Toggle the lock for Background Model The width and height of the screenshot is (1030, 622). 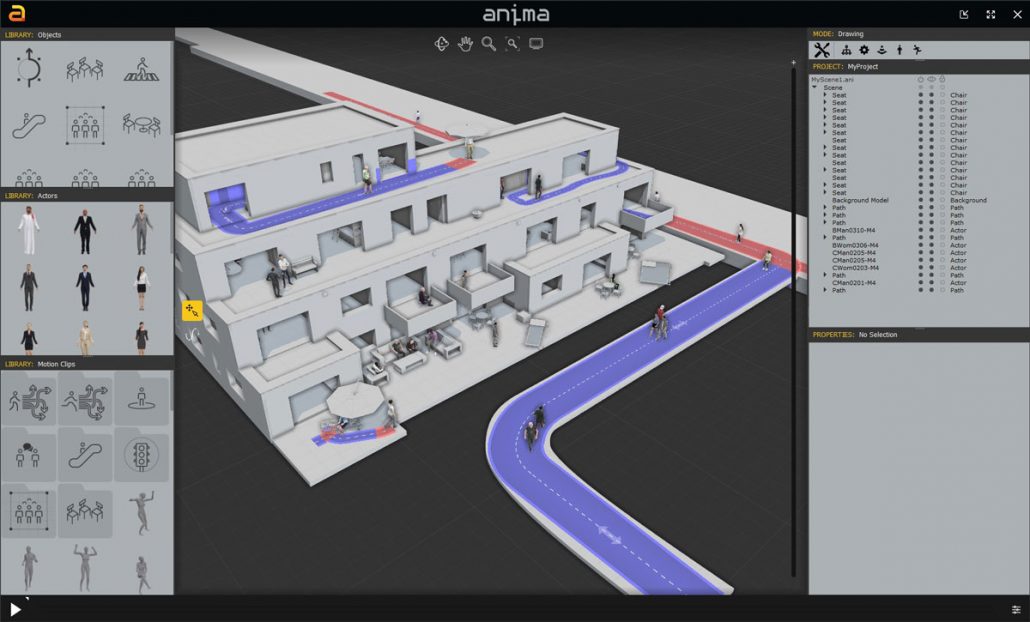click(942, 200)
